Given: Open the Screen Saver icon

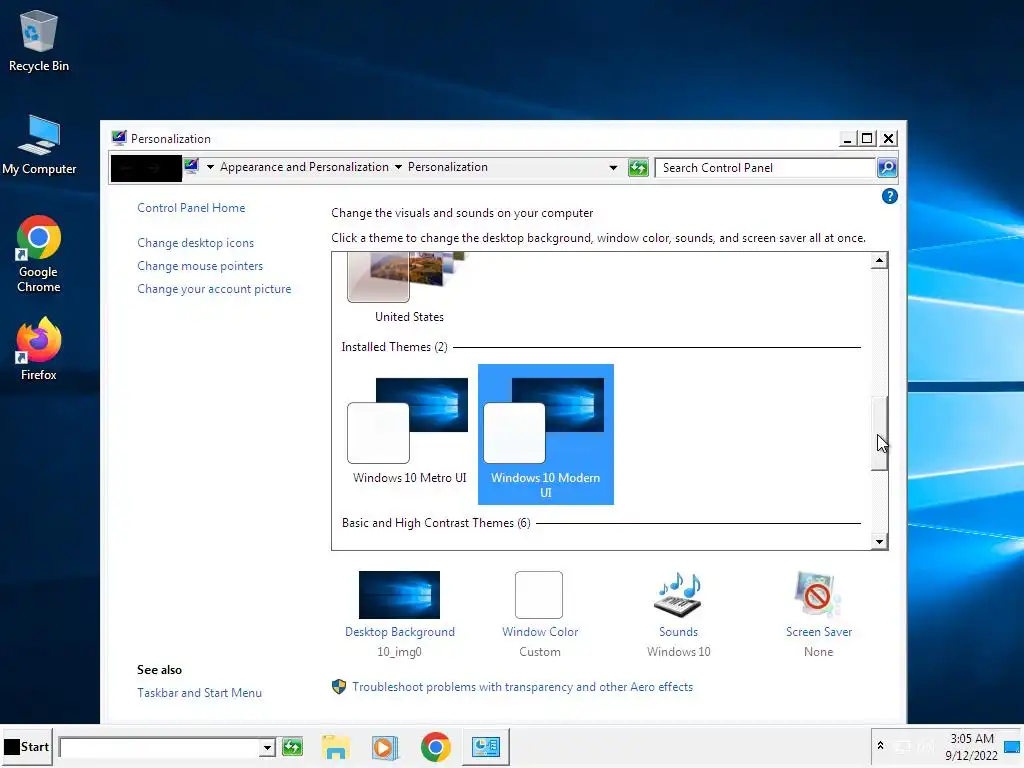Looking at the screenshot, I should (x=818, y=595).
